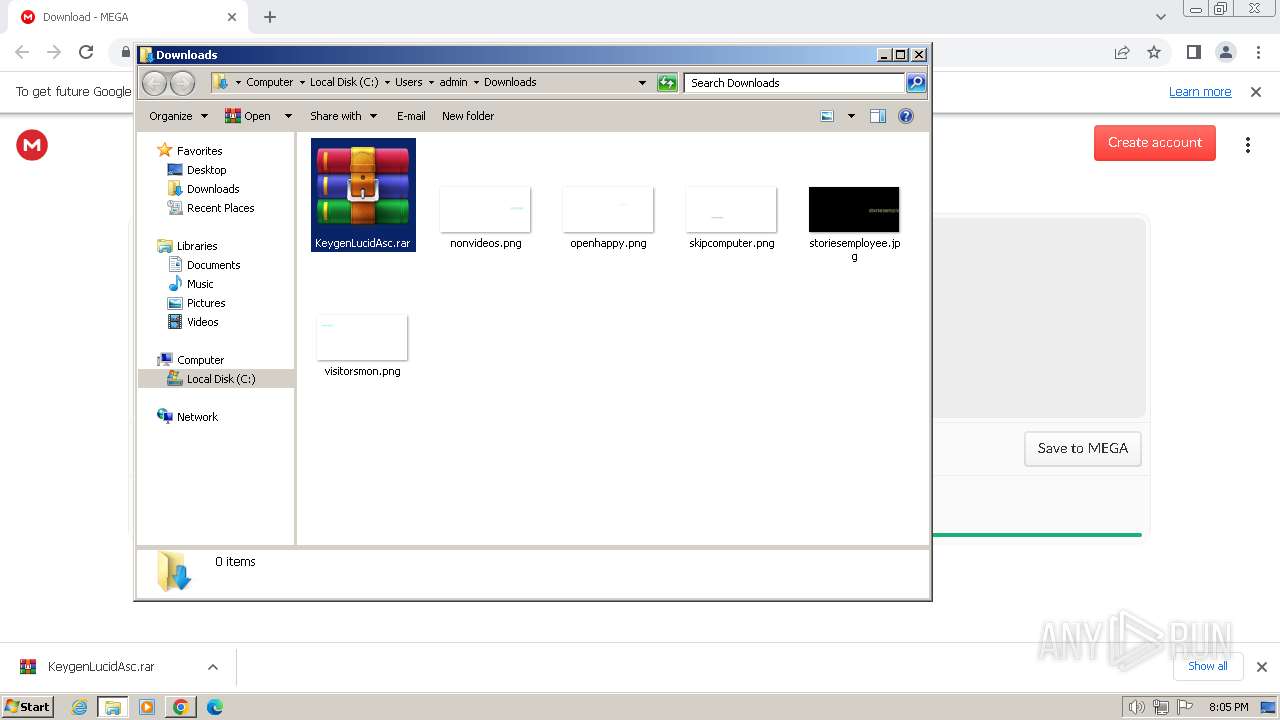Open the Music library
1280x720 pixels.
pyautogui.click(x=200, y=284)
